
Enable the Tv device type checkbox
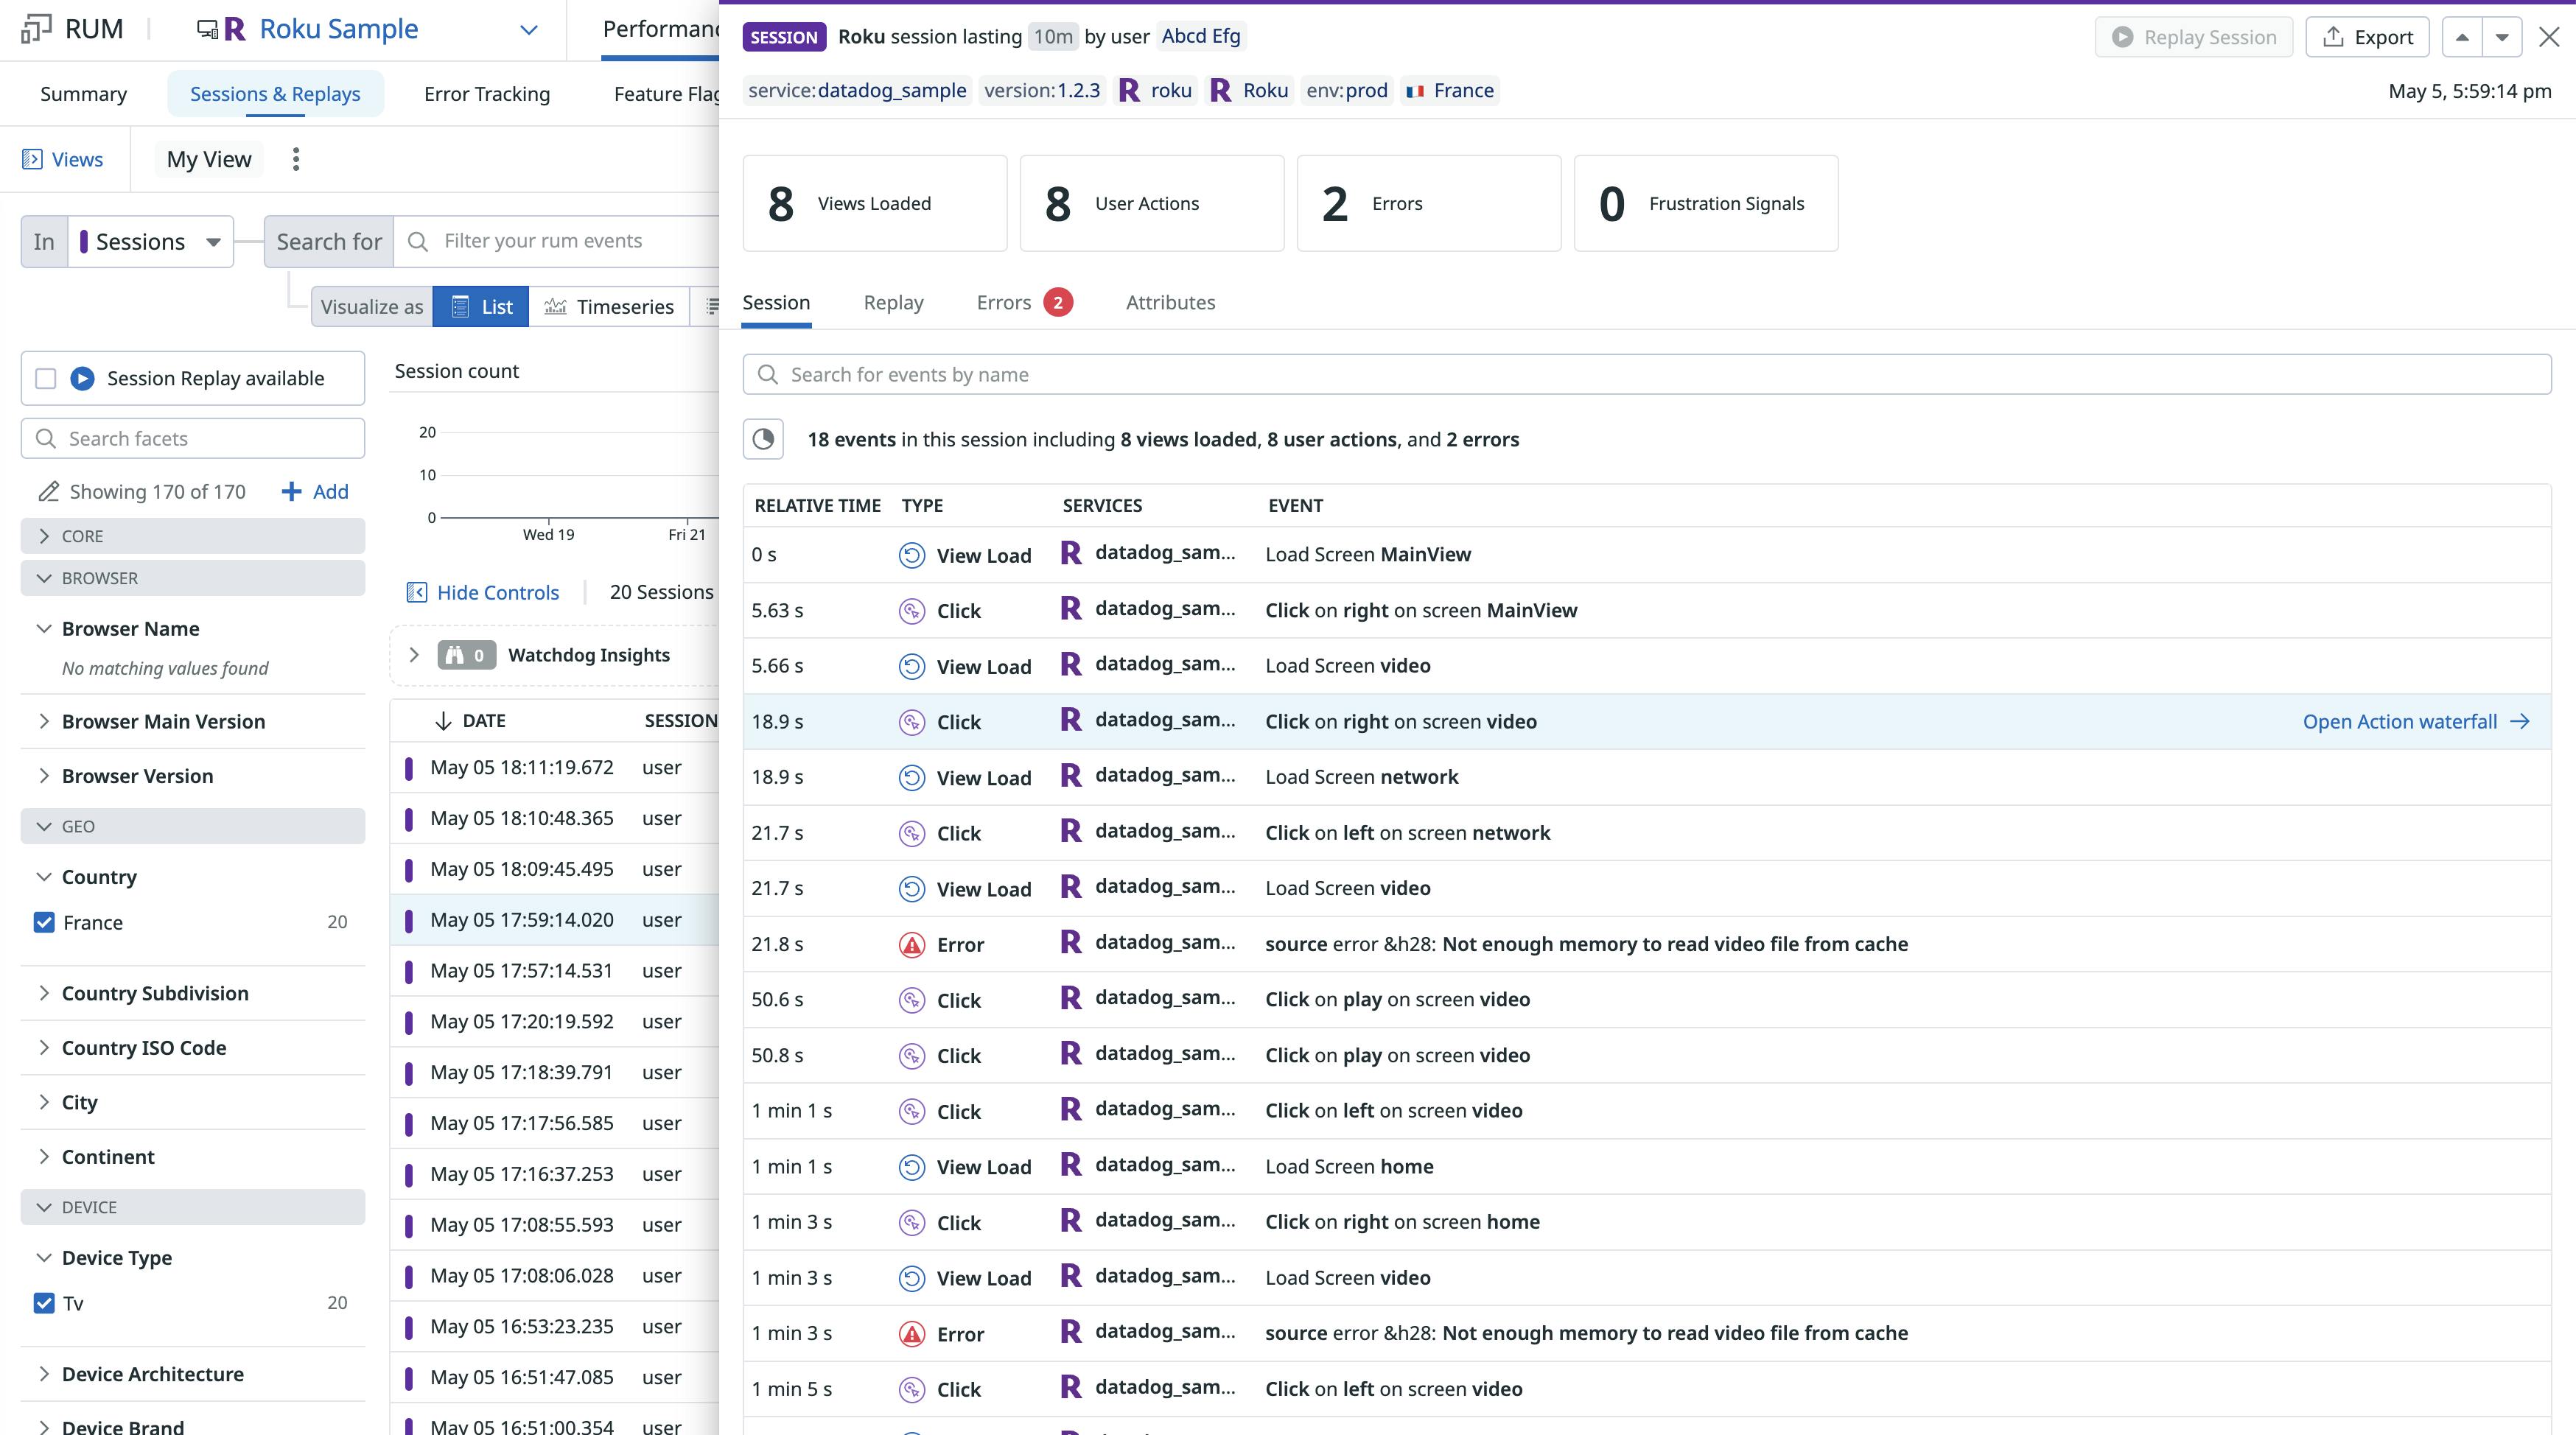[44, 1304]
